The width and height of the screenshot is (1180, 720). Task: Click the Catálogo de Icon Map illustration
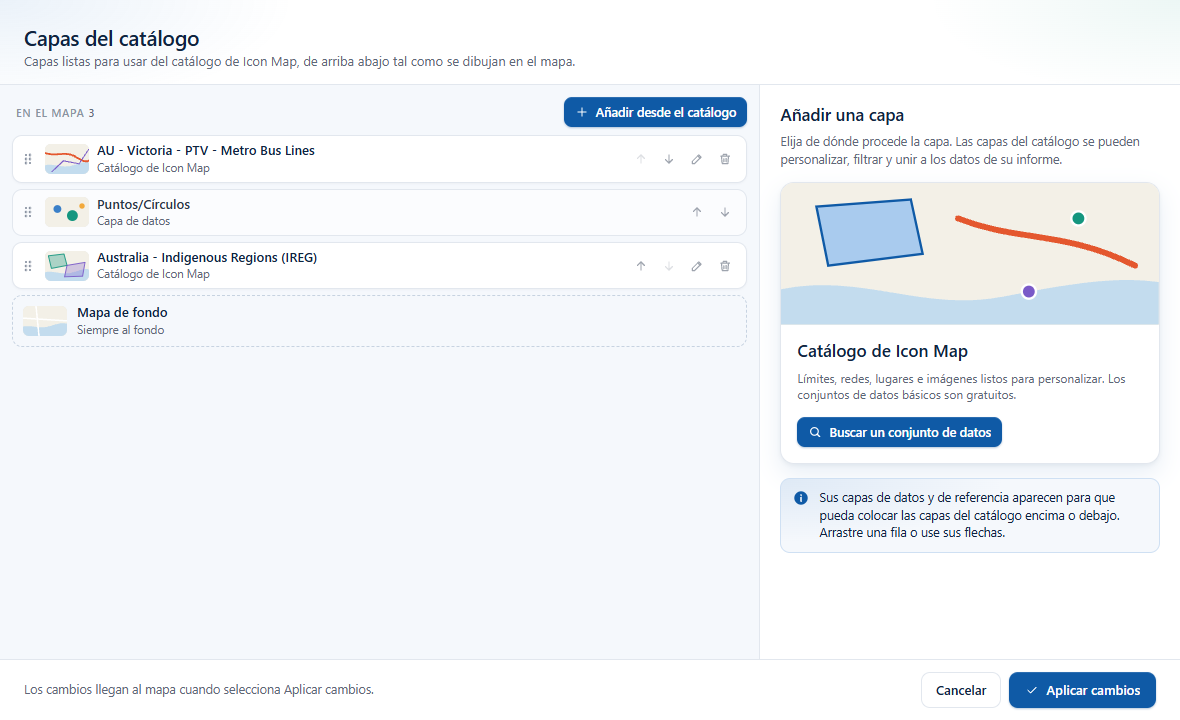click(x=969, y=254)
